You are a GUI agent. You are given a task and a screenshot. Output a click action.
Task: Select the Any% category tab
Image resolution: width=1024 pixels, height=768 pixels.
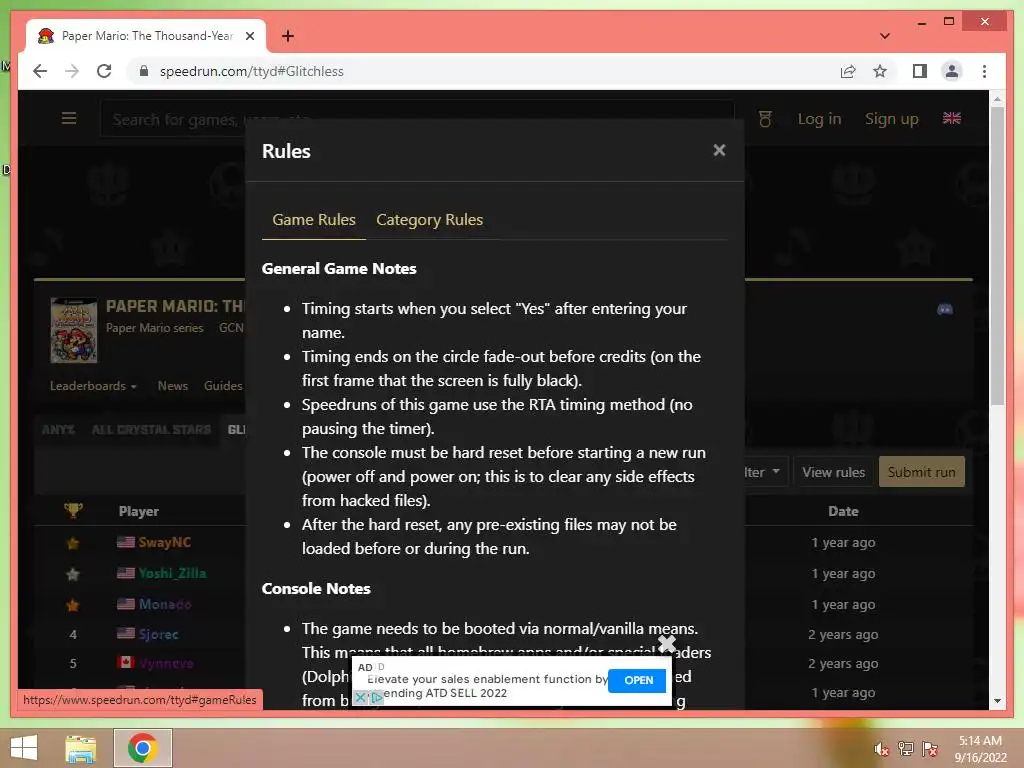(58, 430)
